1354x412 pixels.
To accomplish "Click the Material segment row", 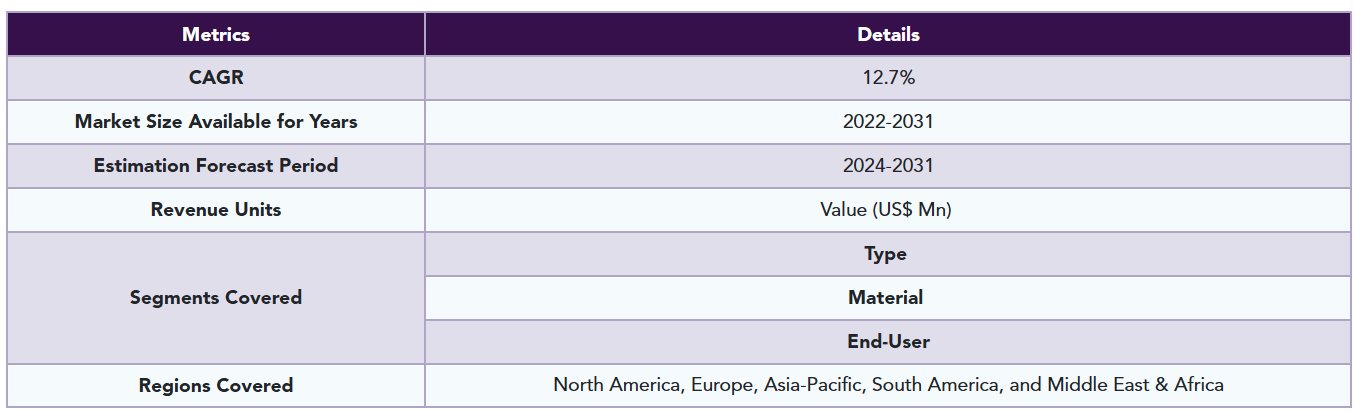I will (x=886, y=298).
